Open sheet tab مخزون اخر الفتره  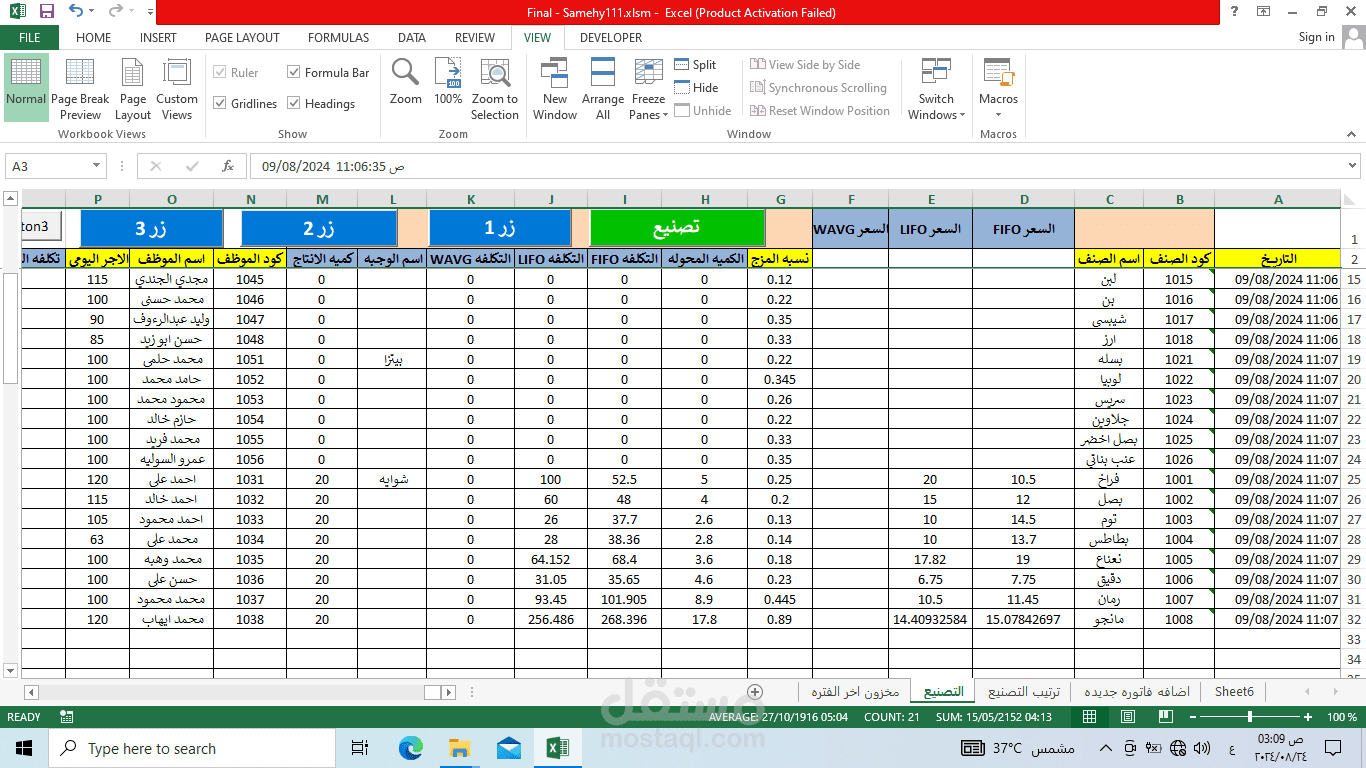point(855,692)
